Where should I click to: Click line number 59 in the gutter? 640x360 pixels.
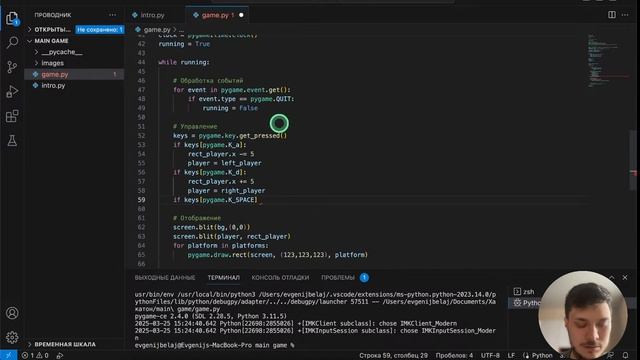[x=141, y=200]
